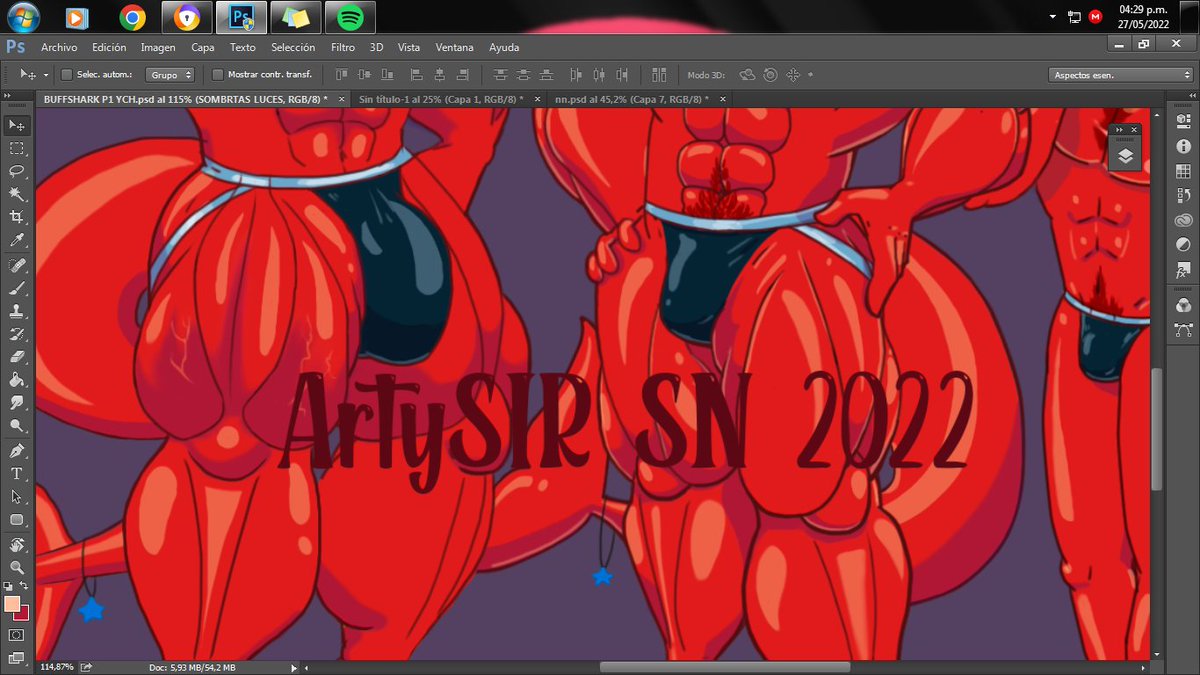Click the 3D rotate mode icon
This screenshot has height=675, width=1200.
coord(747,75)
